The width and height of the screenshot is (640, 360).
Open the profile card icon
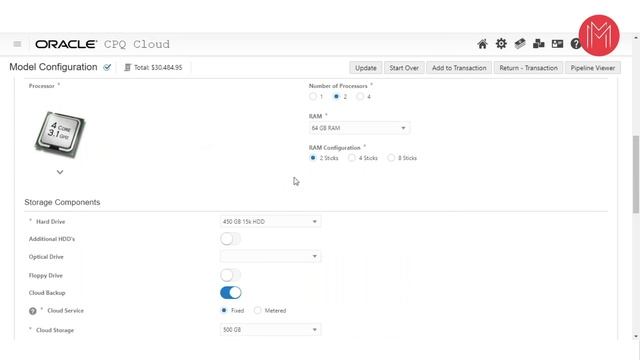(558, 44)
